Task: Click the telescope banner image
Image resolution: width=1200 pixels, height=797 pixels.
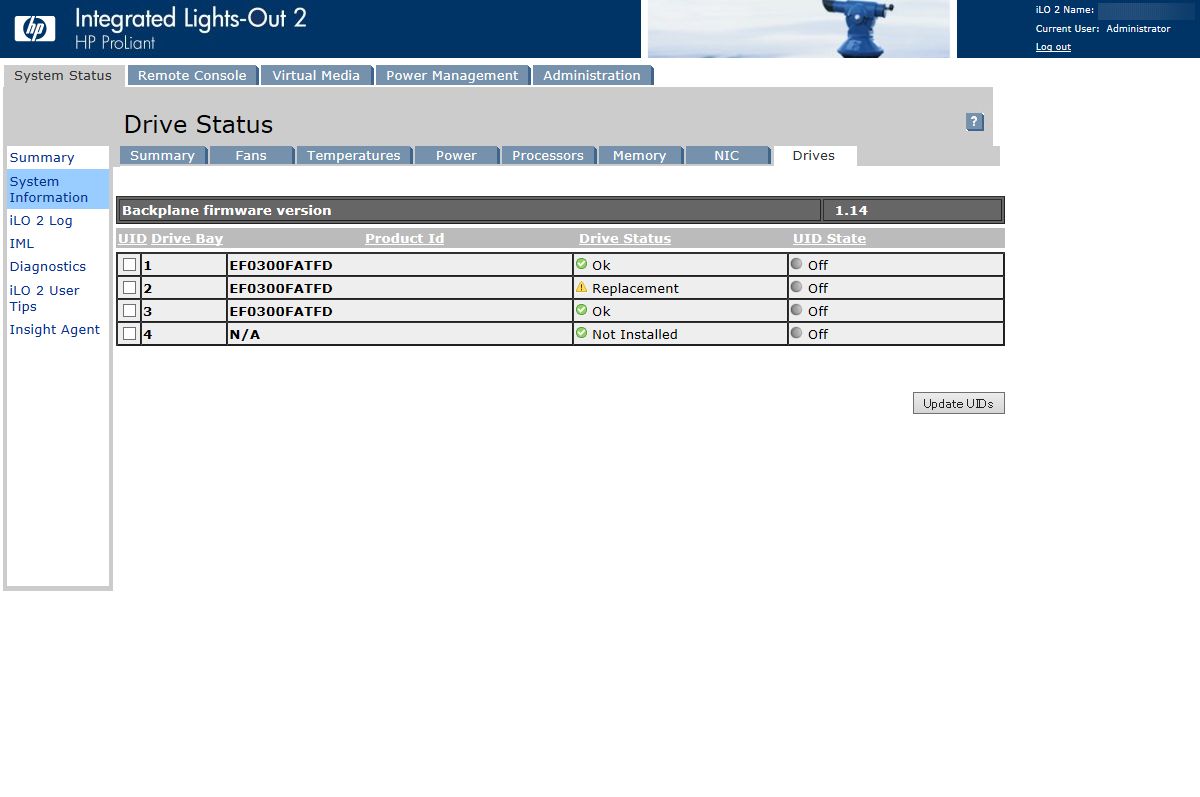Action: tap(799, 29)
